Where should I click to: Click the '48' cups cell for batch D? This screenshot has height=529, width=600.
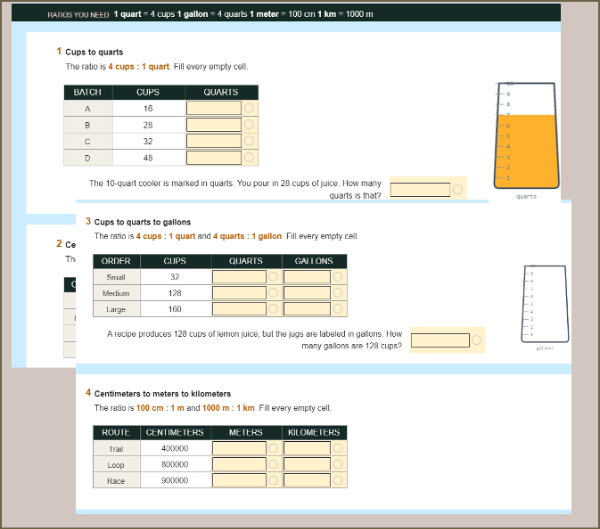click(x=148, y=158)
